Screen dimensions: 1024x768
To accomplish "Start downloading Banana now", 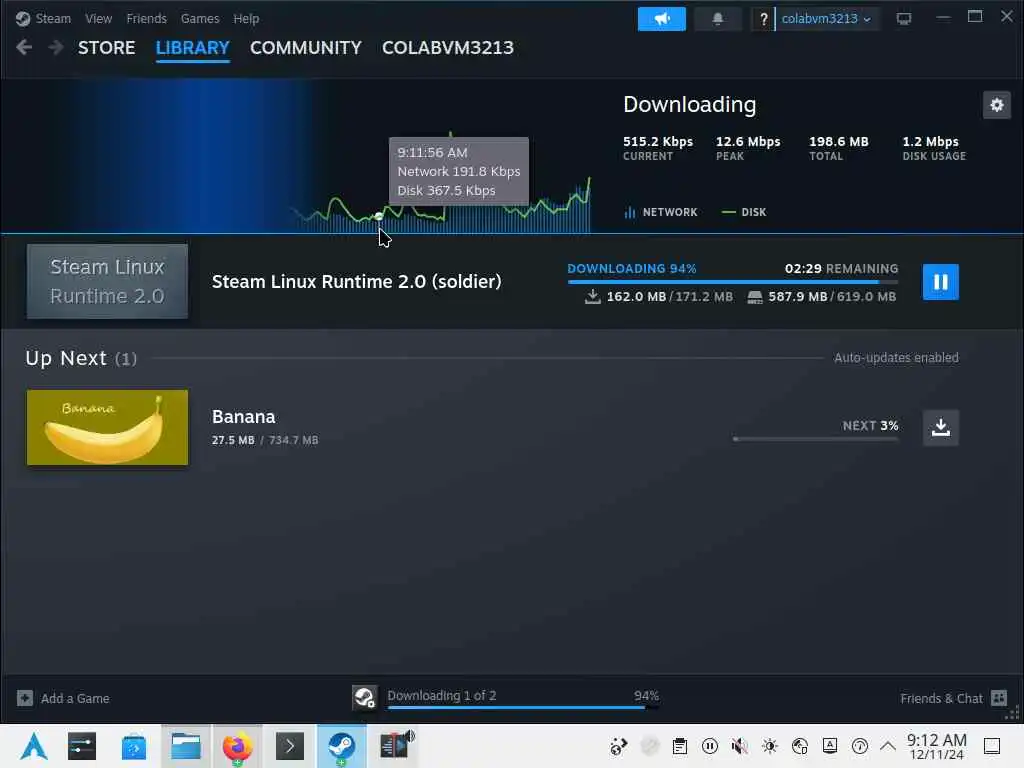I will click(940, 428).
